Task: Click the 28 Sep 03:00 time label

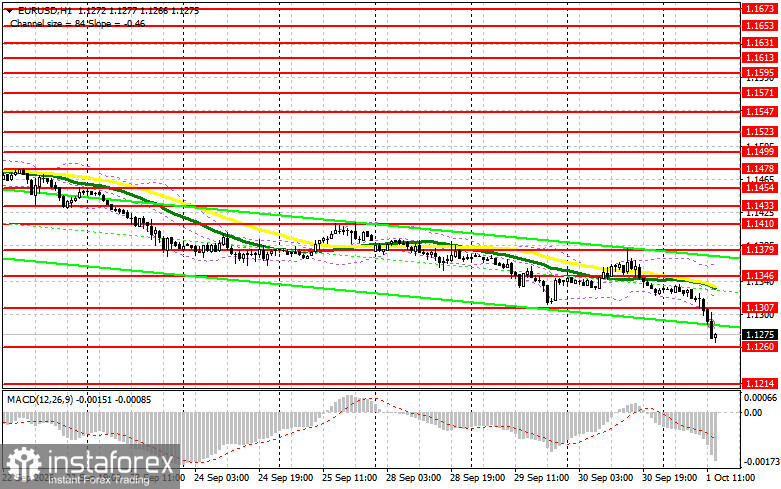Action: tap(413, 478)
